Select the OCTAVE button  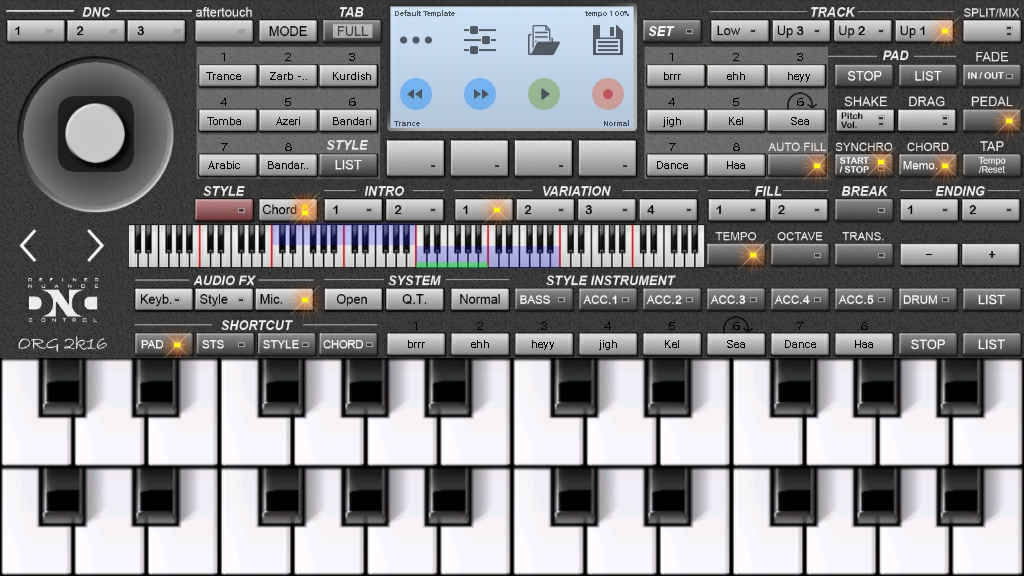[x=799, y=255]
